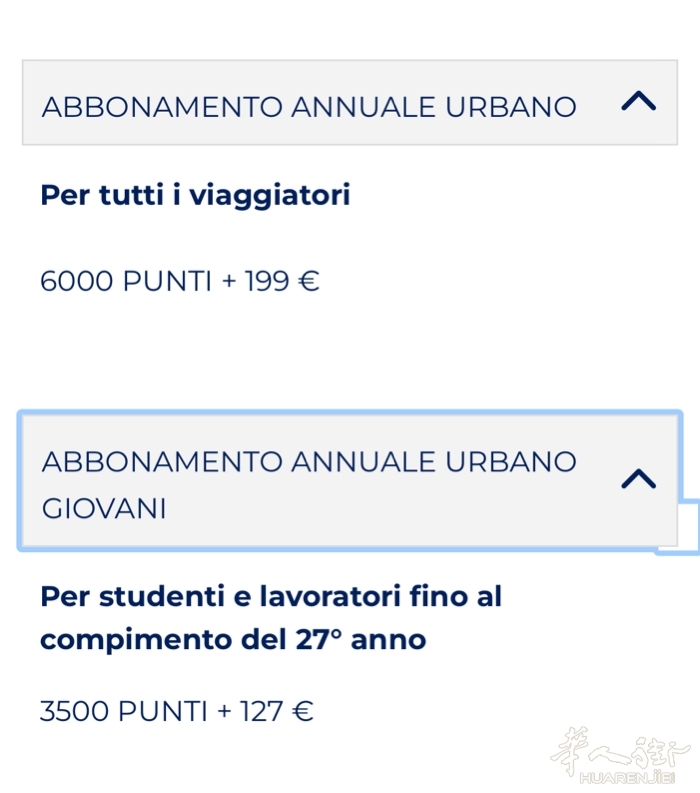The height and width of the screenshot is (793, 700).
Task: Click the plus sign in the first offer
Action: tap(228, 282)
